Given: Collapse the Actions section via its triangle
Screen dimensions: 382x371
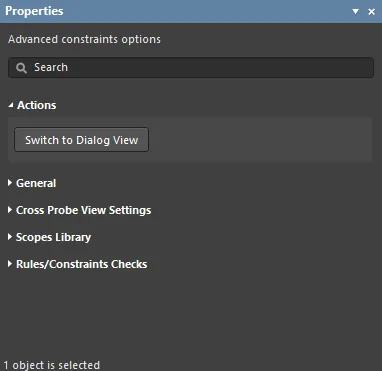Looking at the screenshot, I should (11, 105).
